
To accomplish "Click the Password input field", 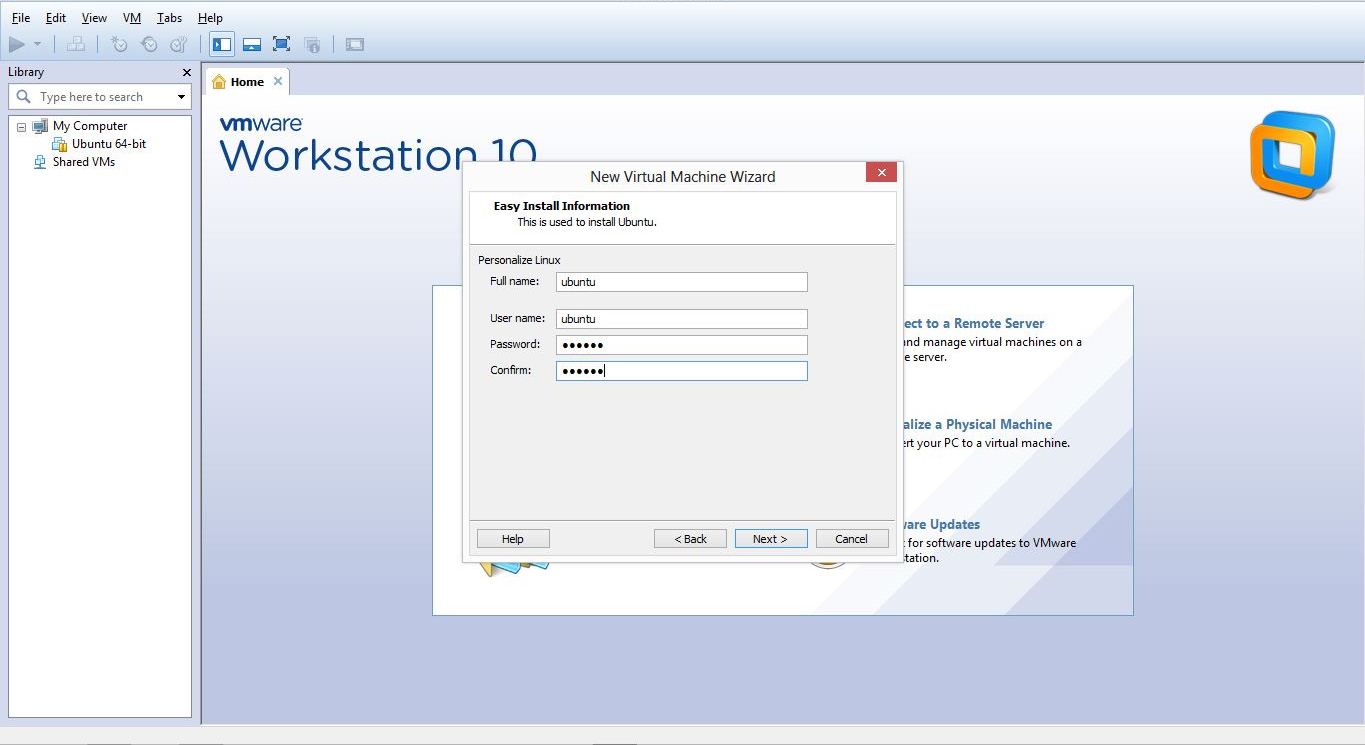I will 682,345.
